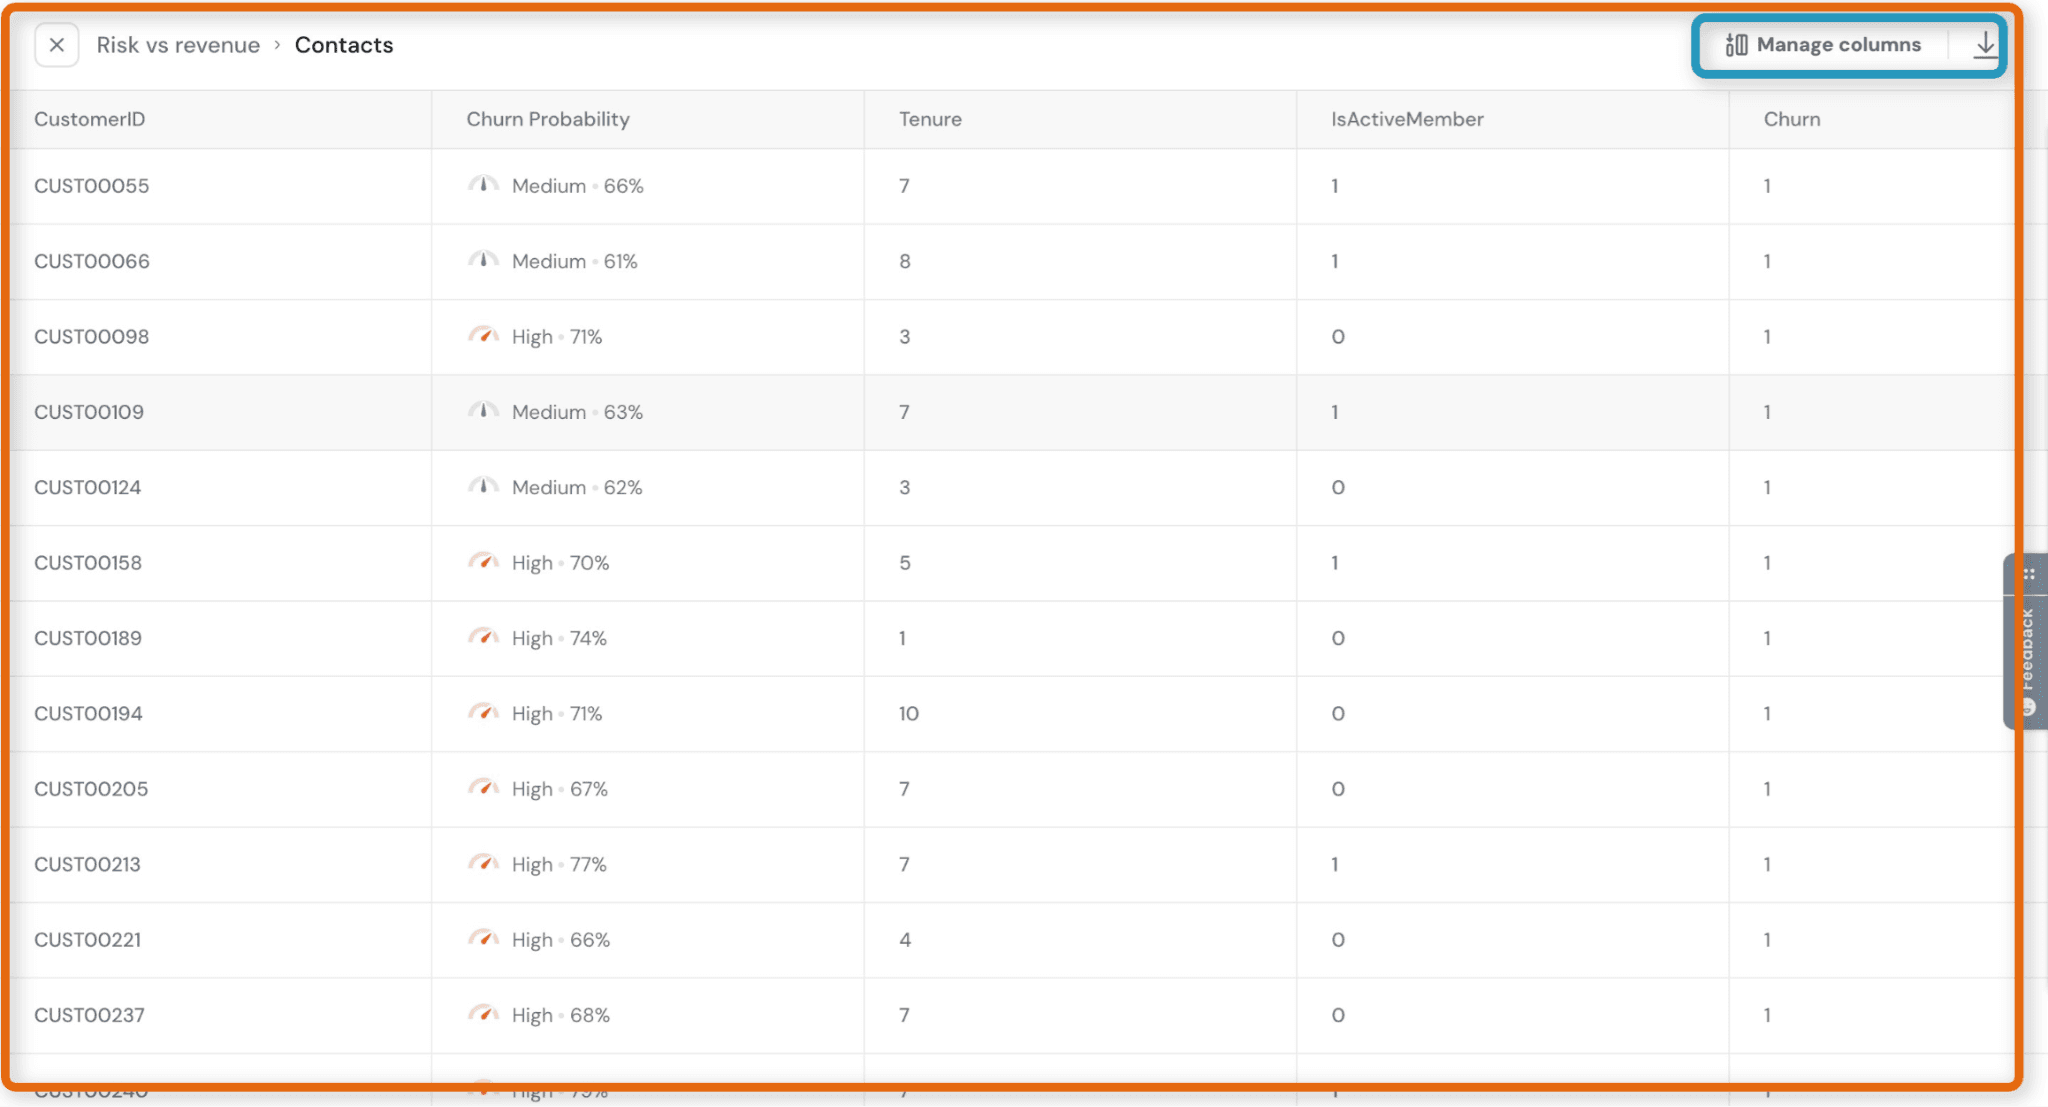The width and height of the screenshot is (2048, 1107).
Task: Click the High 74% churn probability value
Action: click(x=559, y=638)
